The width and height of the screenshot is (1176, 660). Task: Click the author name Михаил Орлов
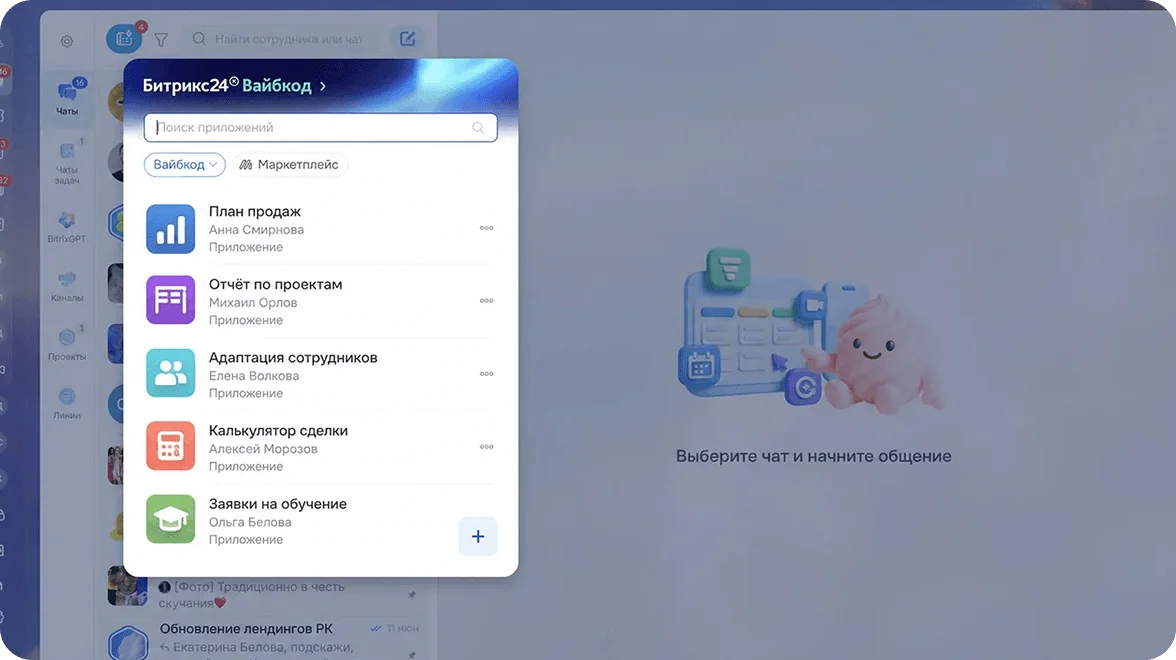click(253, 302)
